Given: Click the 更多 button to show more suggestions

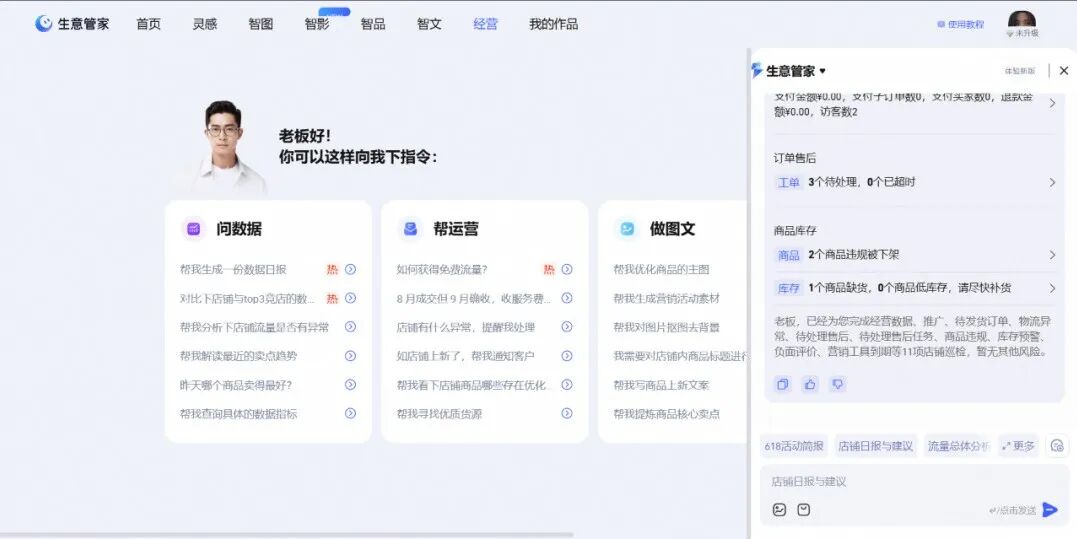Looking at the screenshot, I should point(1018,446).
